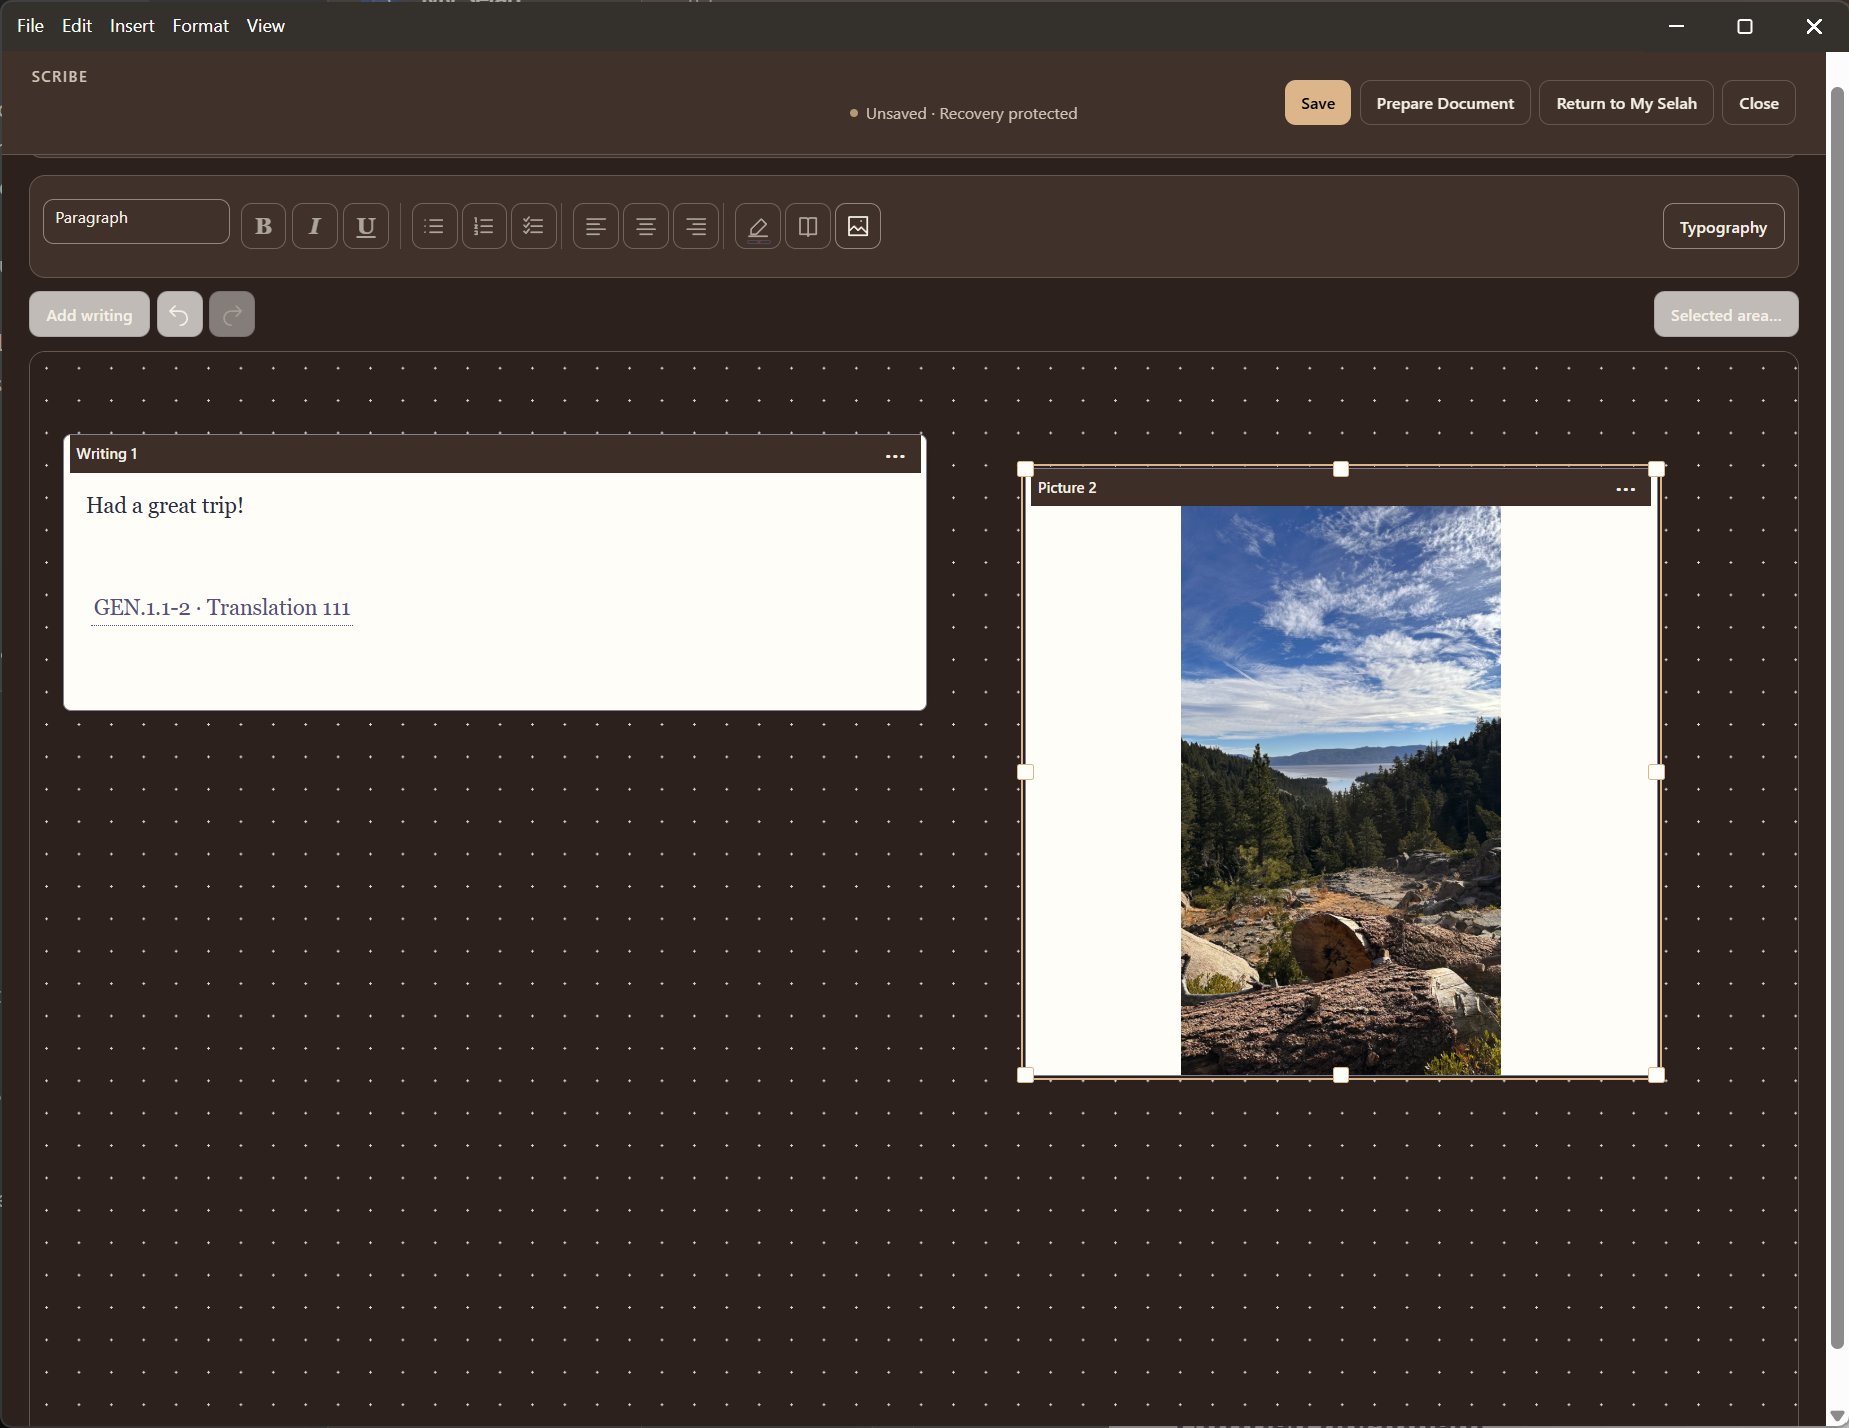Open the GEN.1.1-2 Translation 111 reference link

[x=222, y=608]
